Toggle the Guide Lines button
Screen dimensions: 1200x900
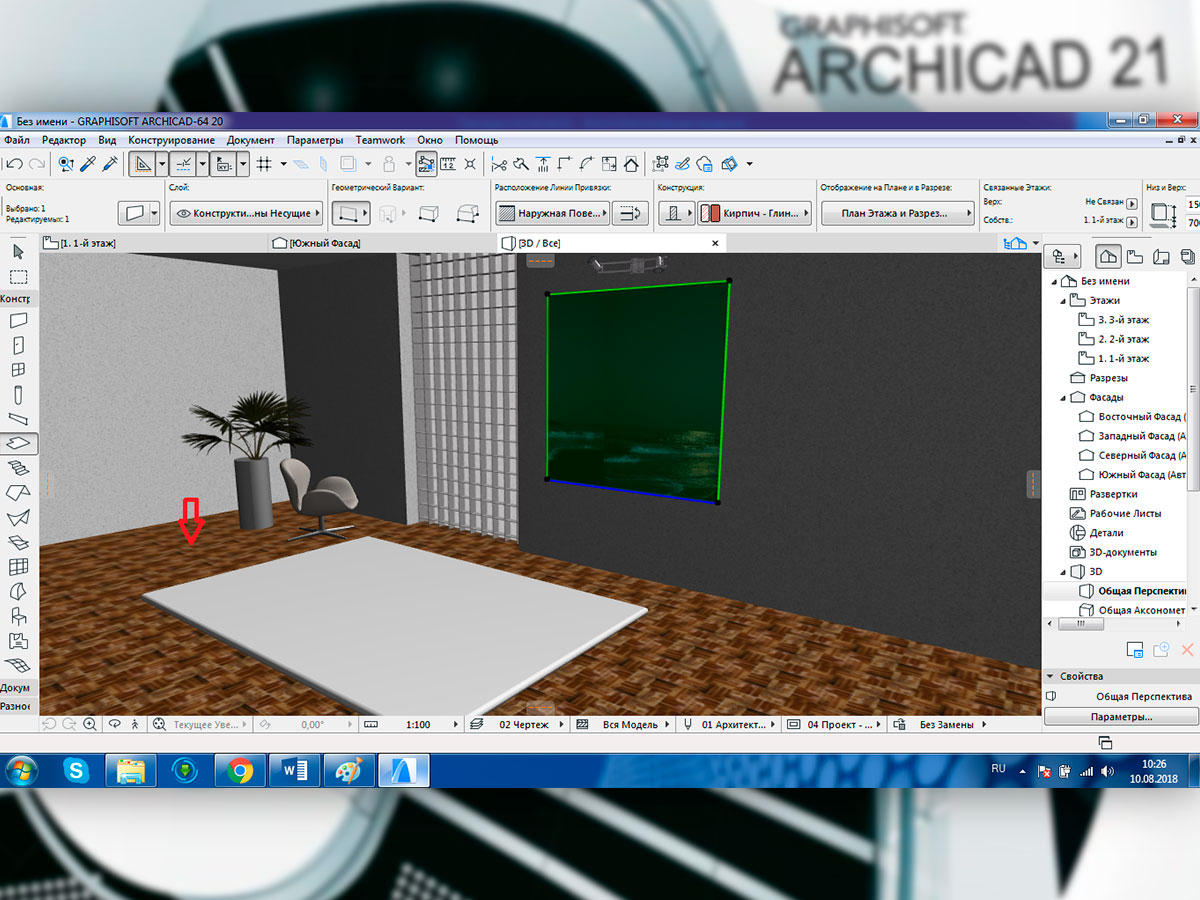coord(143,163)
